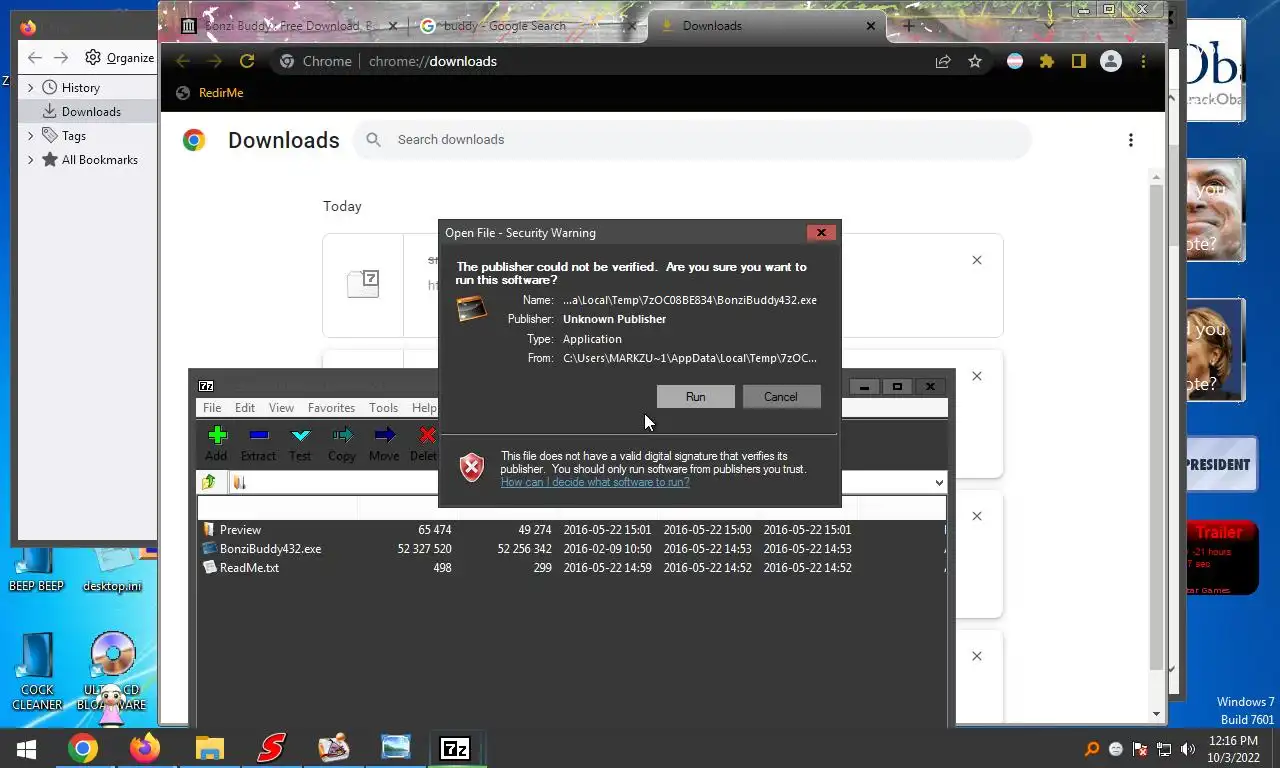Open 7-Zip Favorites menu
This screenshot has width=1280, height=768.
pos(331,408)
